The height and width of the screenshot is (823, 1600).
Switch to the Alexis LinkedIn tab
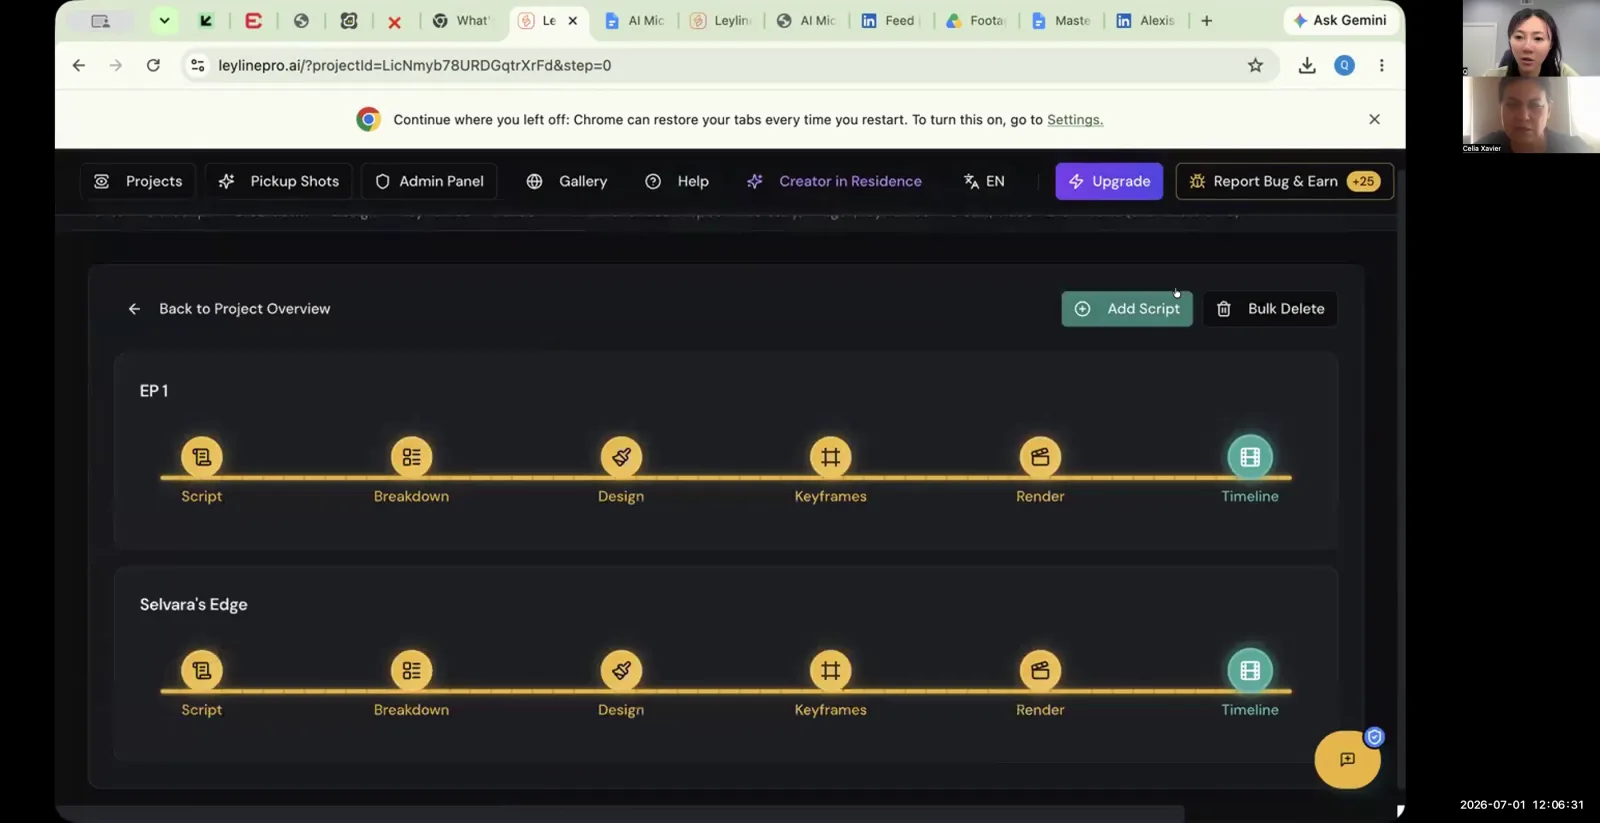coord(1147,20)
